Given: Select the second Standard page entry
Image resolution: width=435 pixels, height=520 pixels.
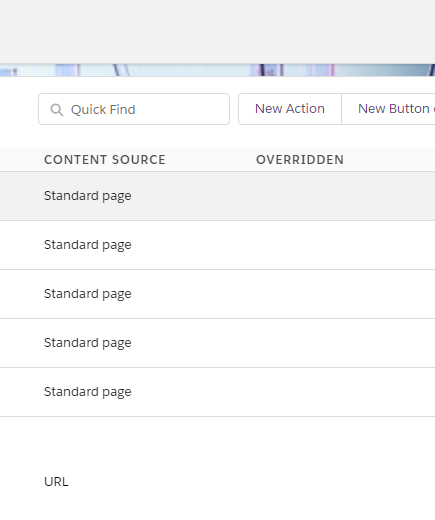Looking at the screenshot, I should click(88, 245).
